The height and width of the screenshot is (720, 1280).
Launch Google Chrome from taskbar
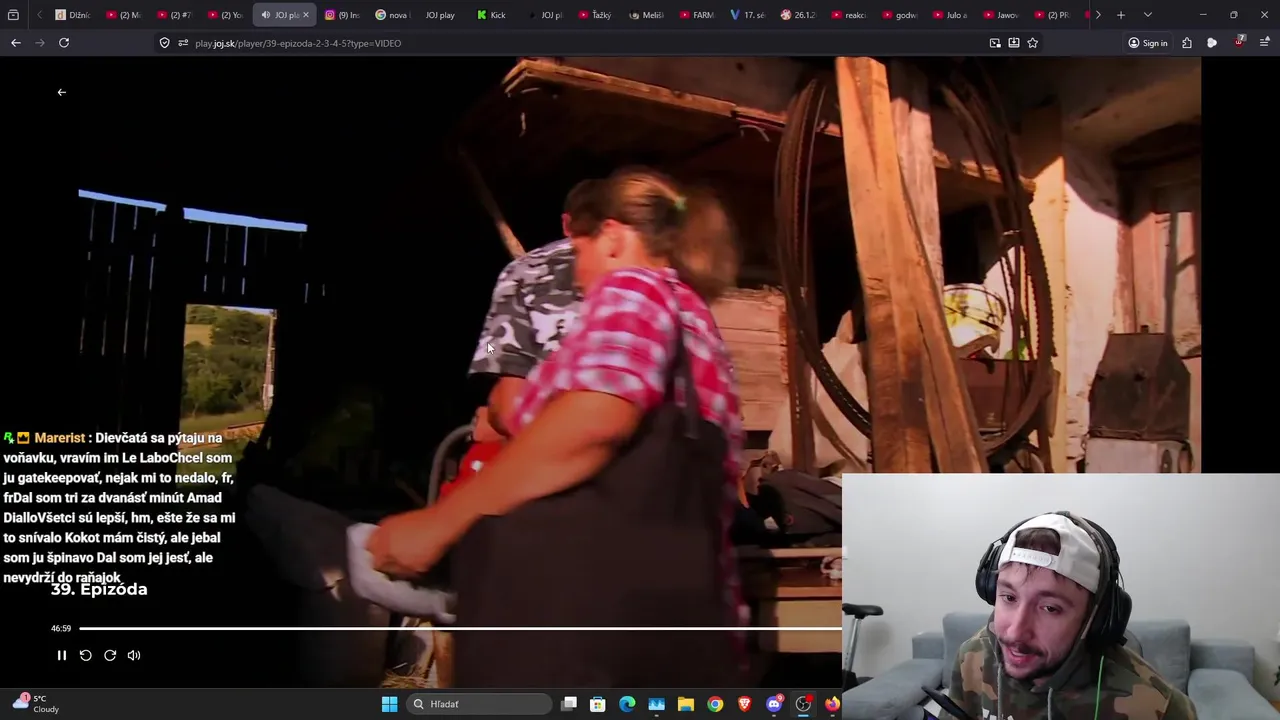coord(715,704)
